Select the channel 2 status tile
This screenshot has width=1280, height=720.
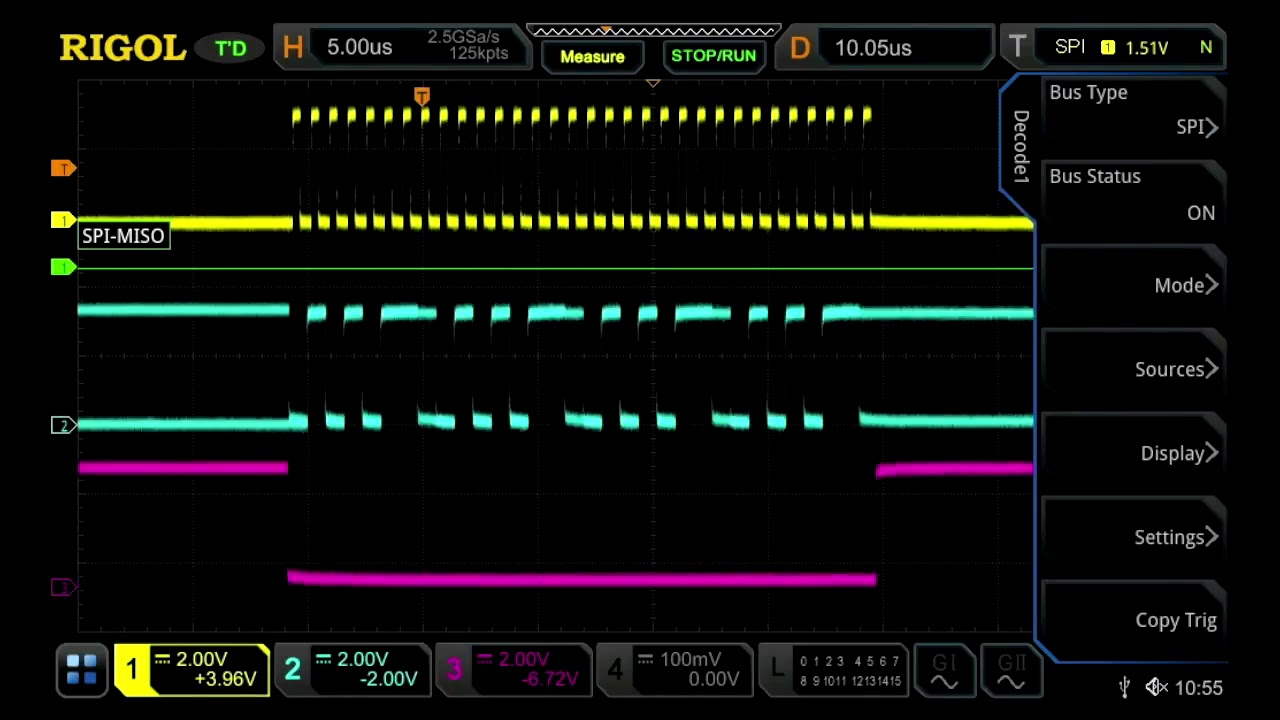tap(352, 669)
